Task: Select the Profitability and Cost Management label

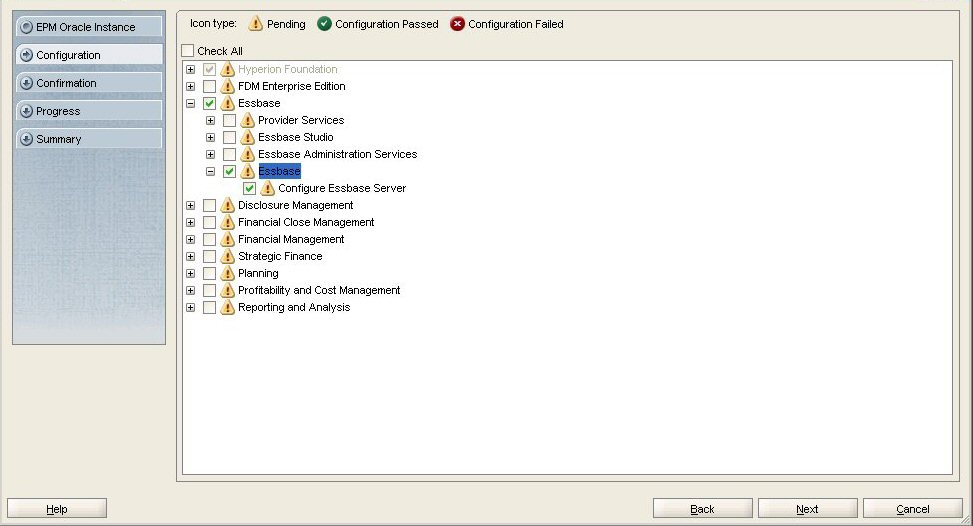Action: (319, 290)
